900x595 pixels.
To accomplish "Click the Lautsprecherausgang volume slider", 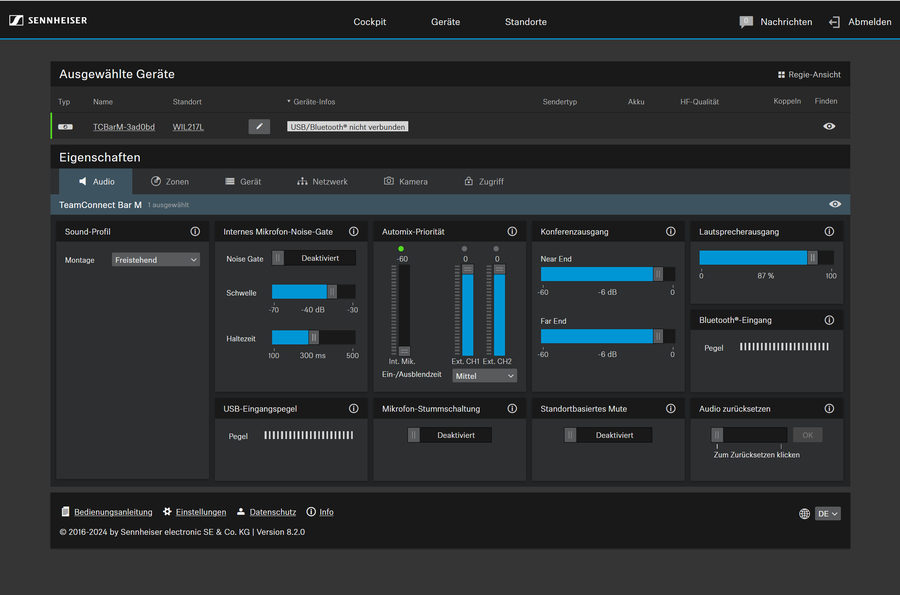I will coord(766,258).
